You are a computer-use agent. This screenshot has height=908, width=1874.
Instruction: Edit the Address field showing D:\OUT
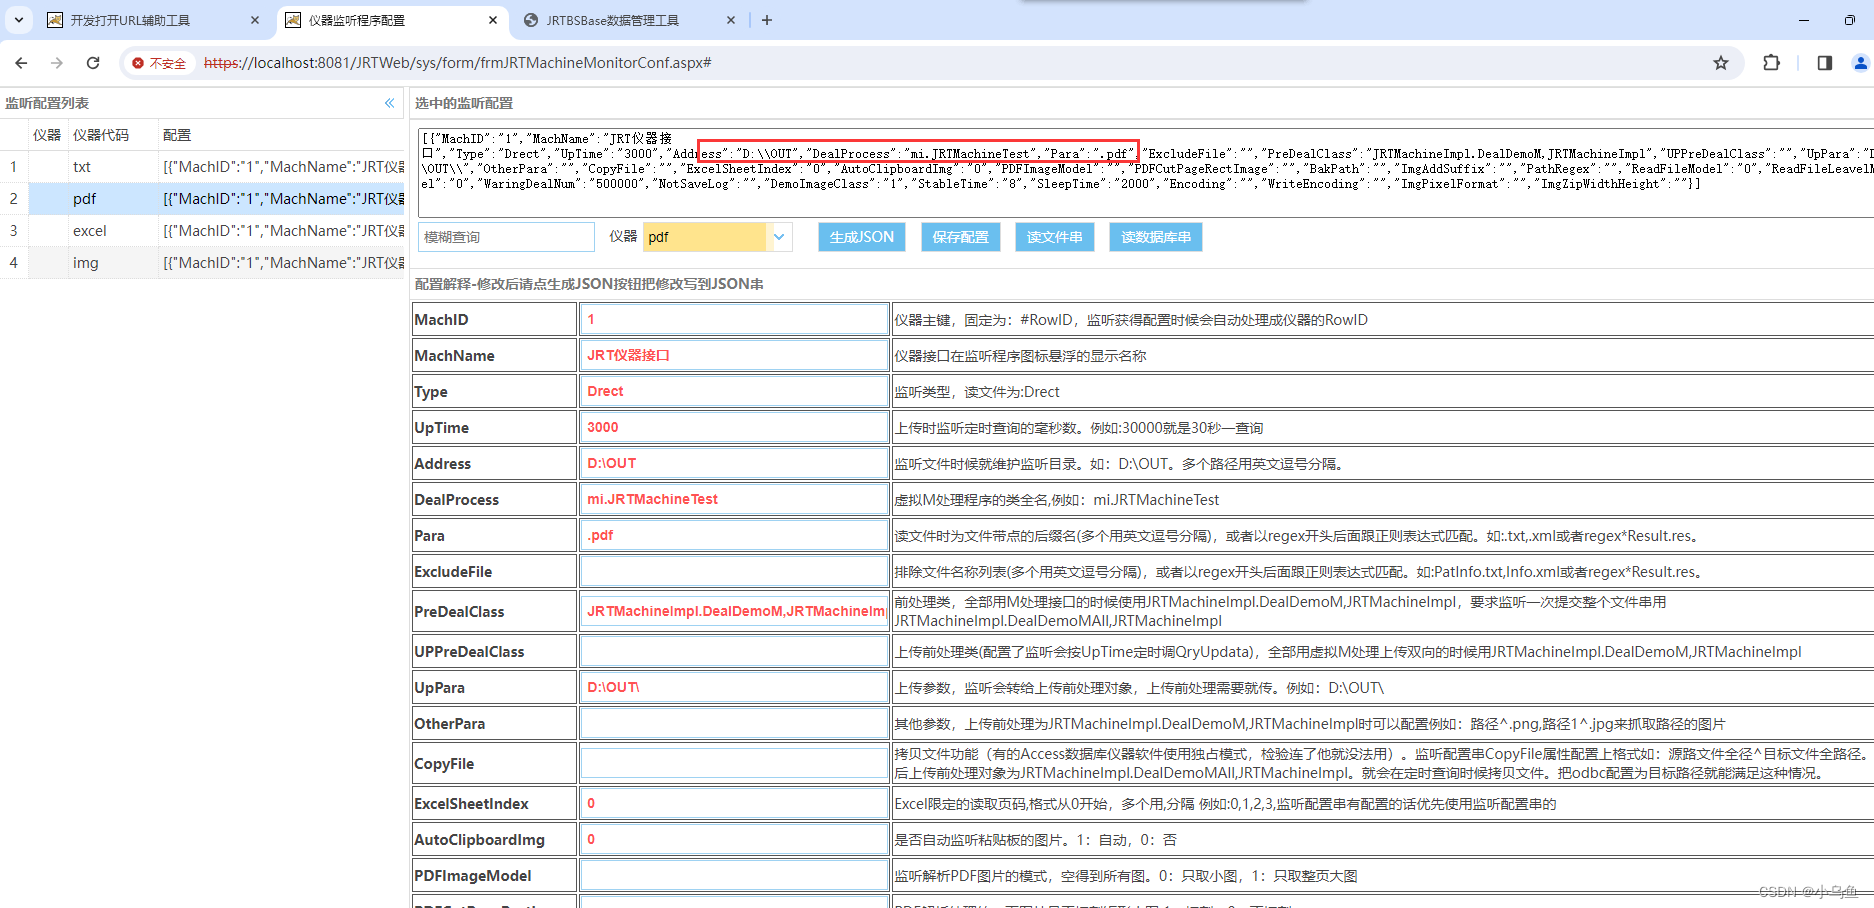734,463
